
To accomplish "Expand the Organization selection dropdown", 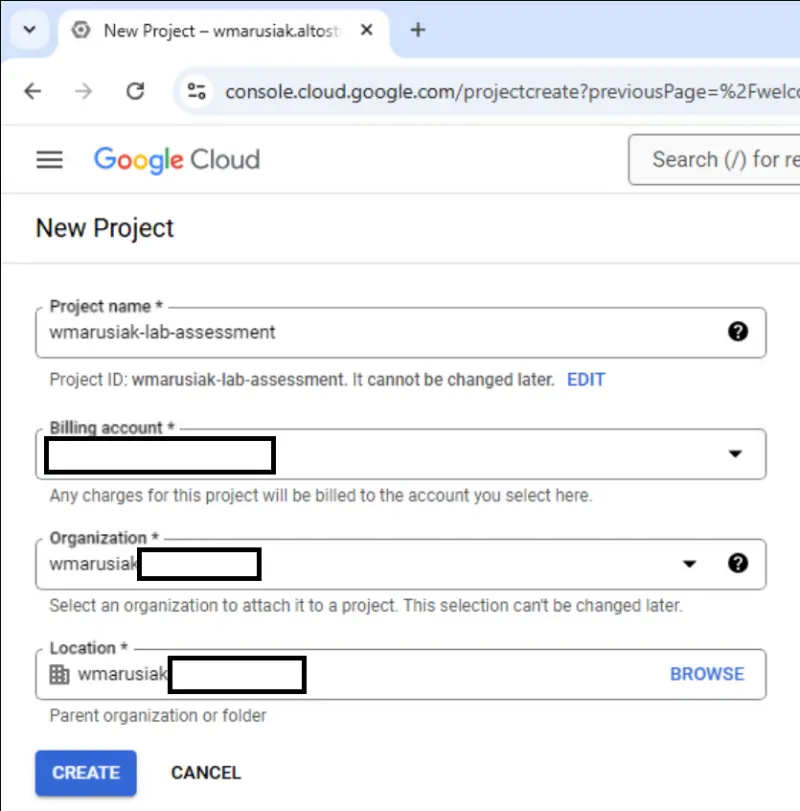I will 689,563.
